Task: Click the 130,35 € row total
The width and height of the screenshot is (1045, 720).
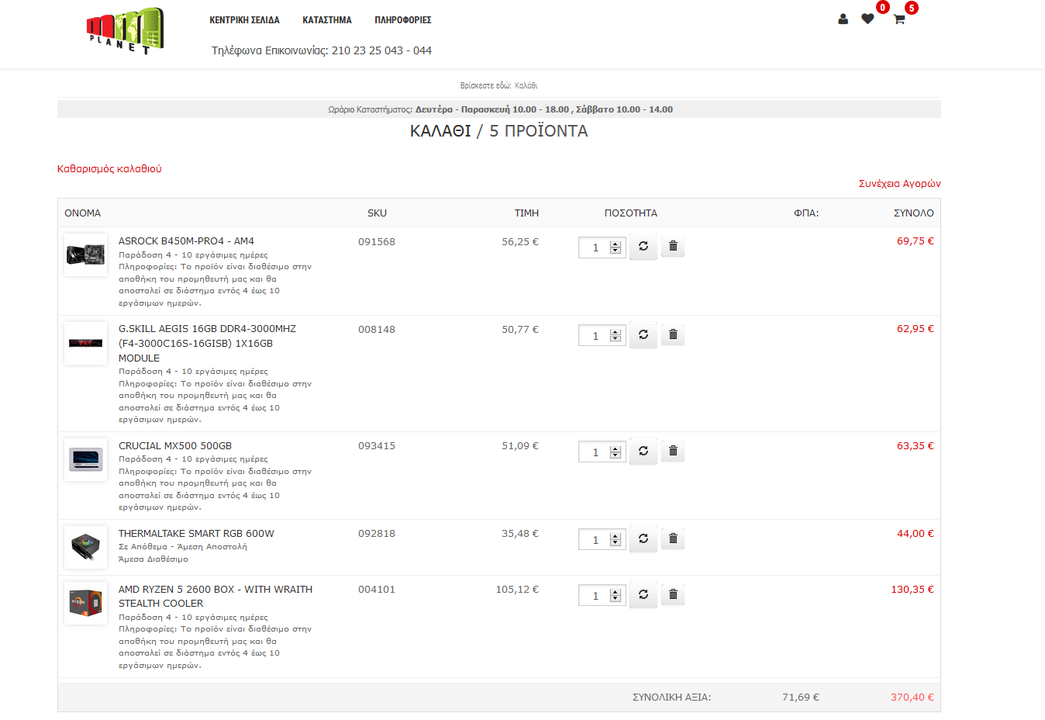Action: tap(912, 589)
